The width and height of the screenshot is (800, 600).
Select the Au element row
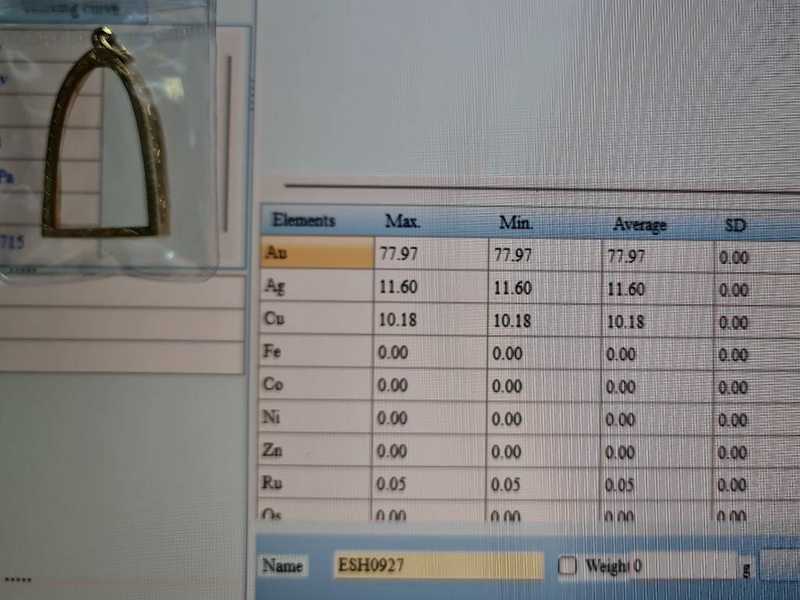[315, 254]
